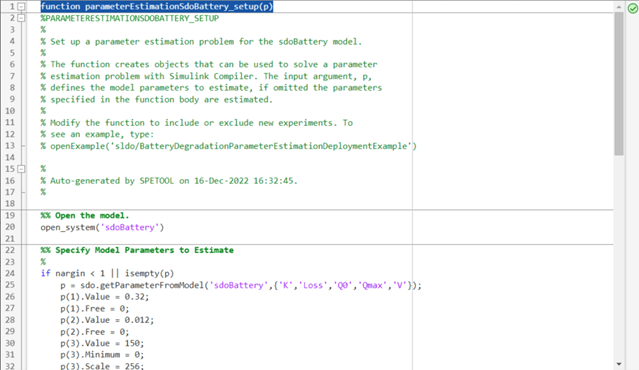Viewport: 639px width, 370px height.
Task: Click the 'Set up a parameter estimation problem' comment
Action: click(201, 42)
